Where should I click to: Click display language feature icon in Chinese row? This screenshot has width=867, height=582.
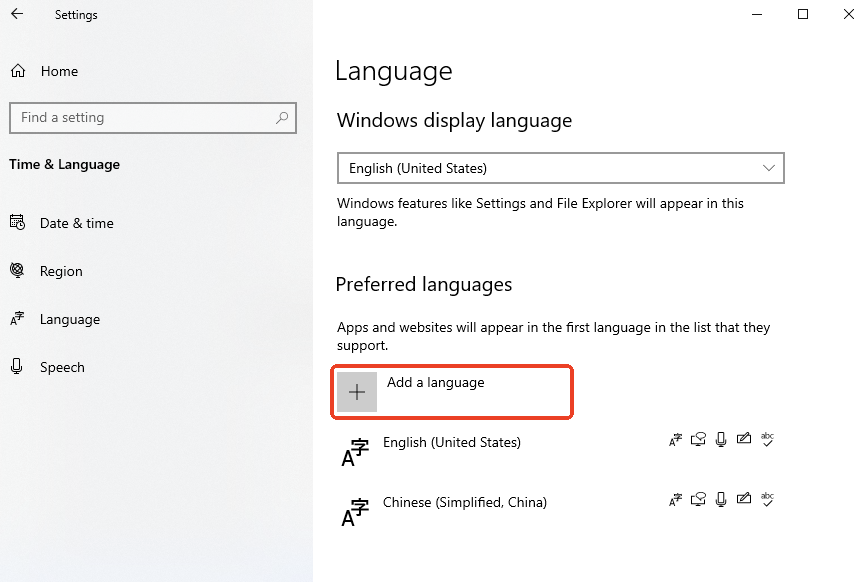[676, 500]
